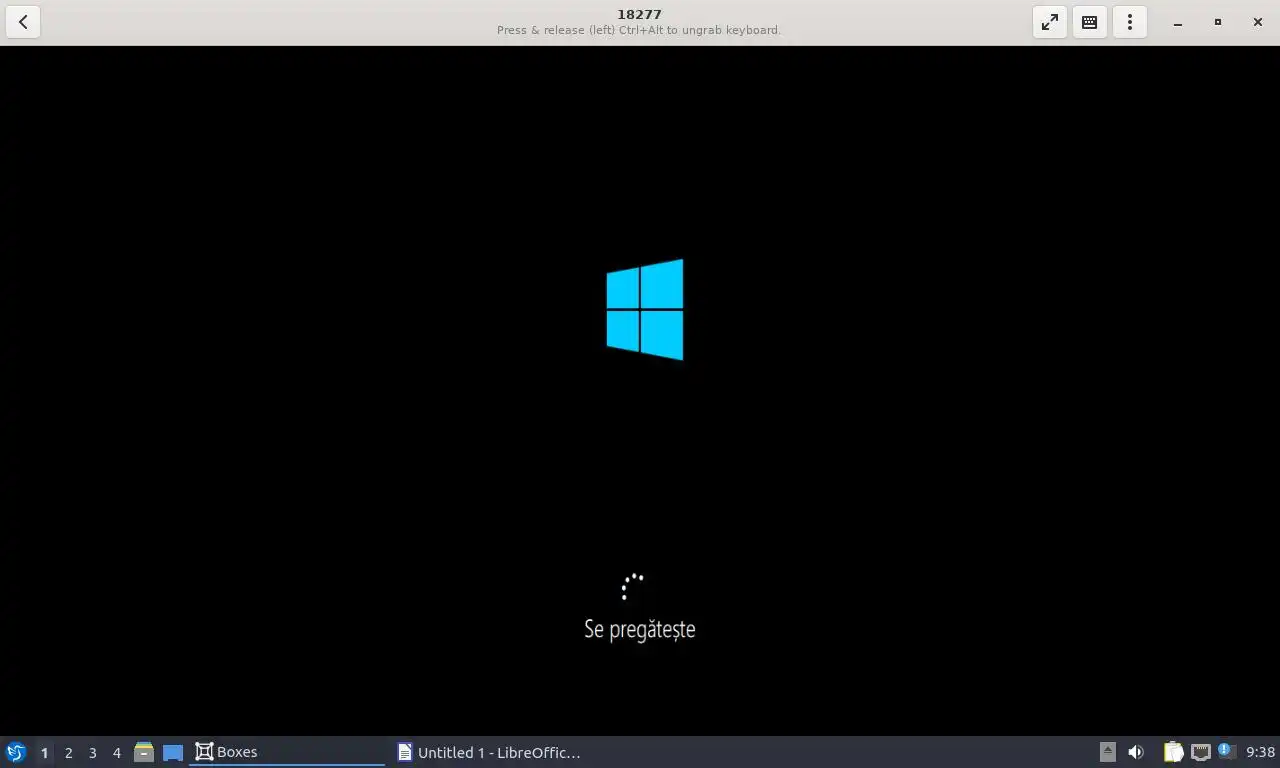Expand the system tray arrow
This screenshot has height=768, width=1280.
coord(1107,752)
